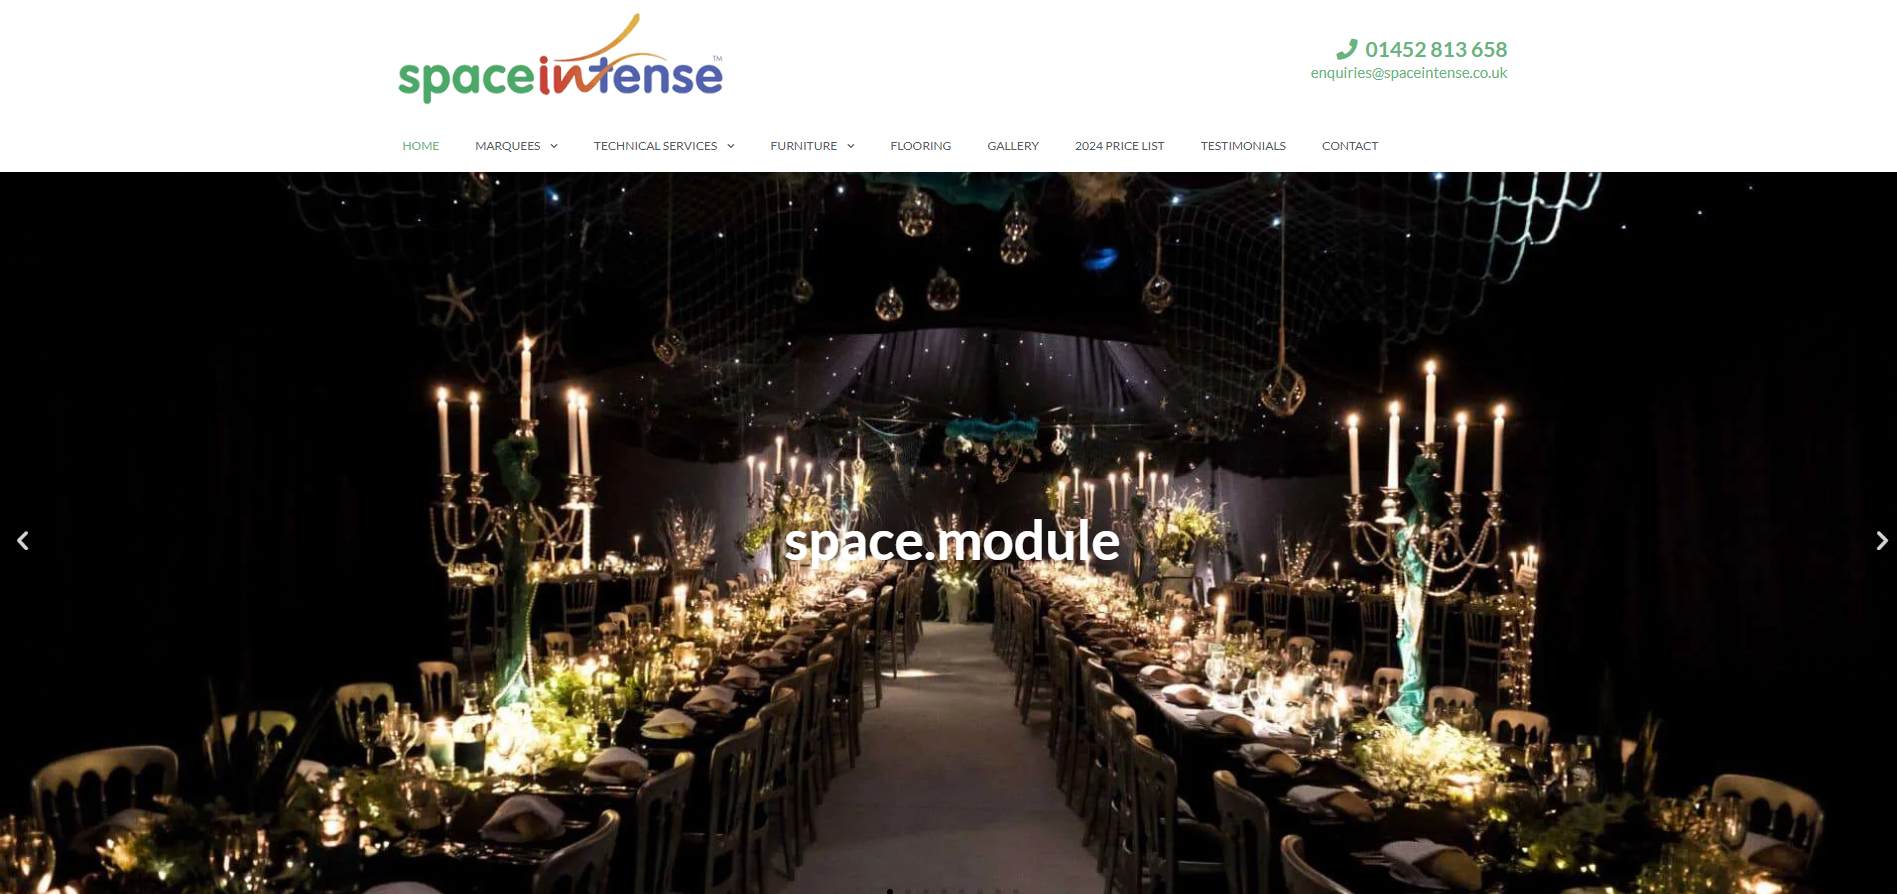1897x894 pixels.
Task: Call the number 01452 813 658
Action: 1436,49
